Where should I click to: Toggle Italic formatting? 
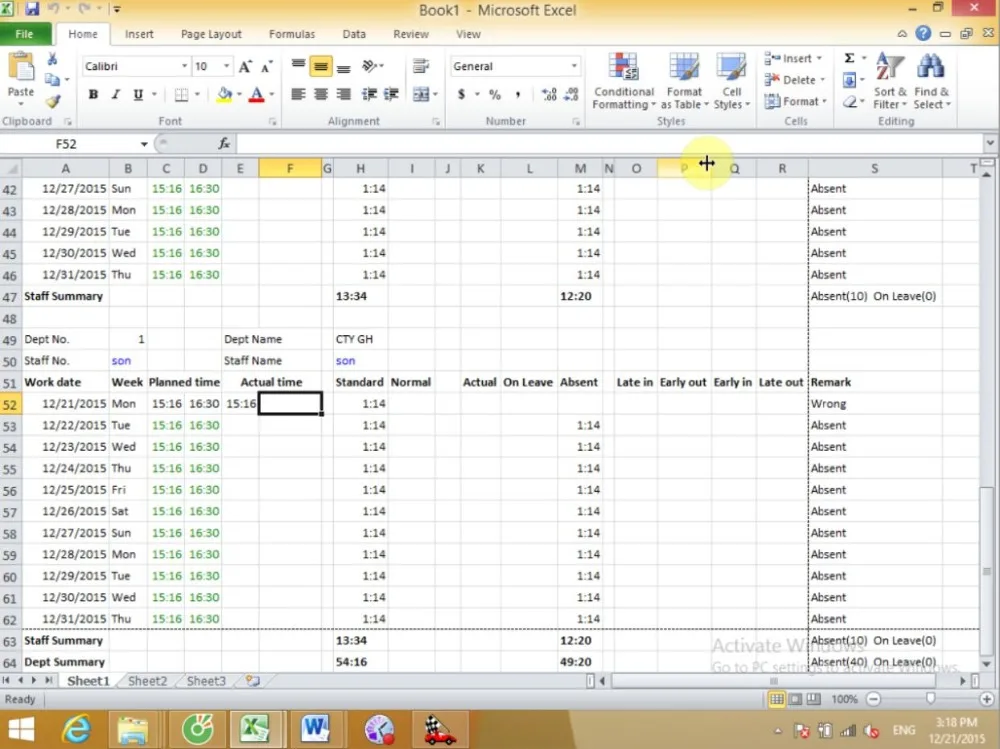[x=115, y=94]
